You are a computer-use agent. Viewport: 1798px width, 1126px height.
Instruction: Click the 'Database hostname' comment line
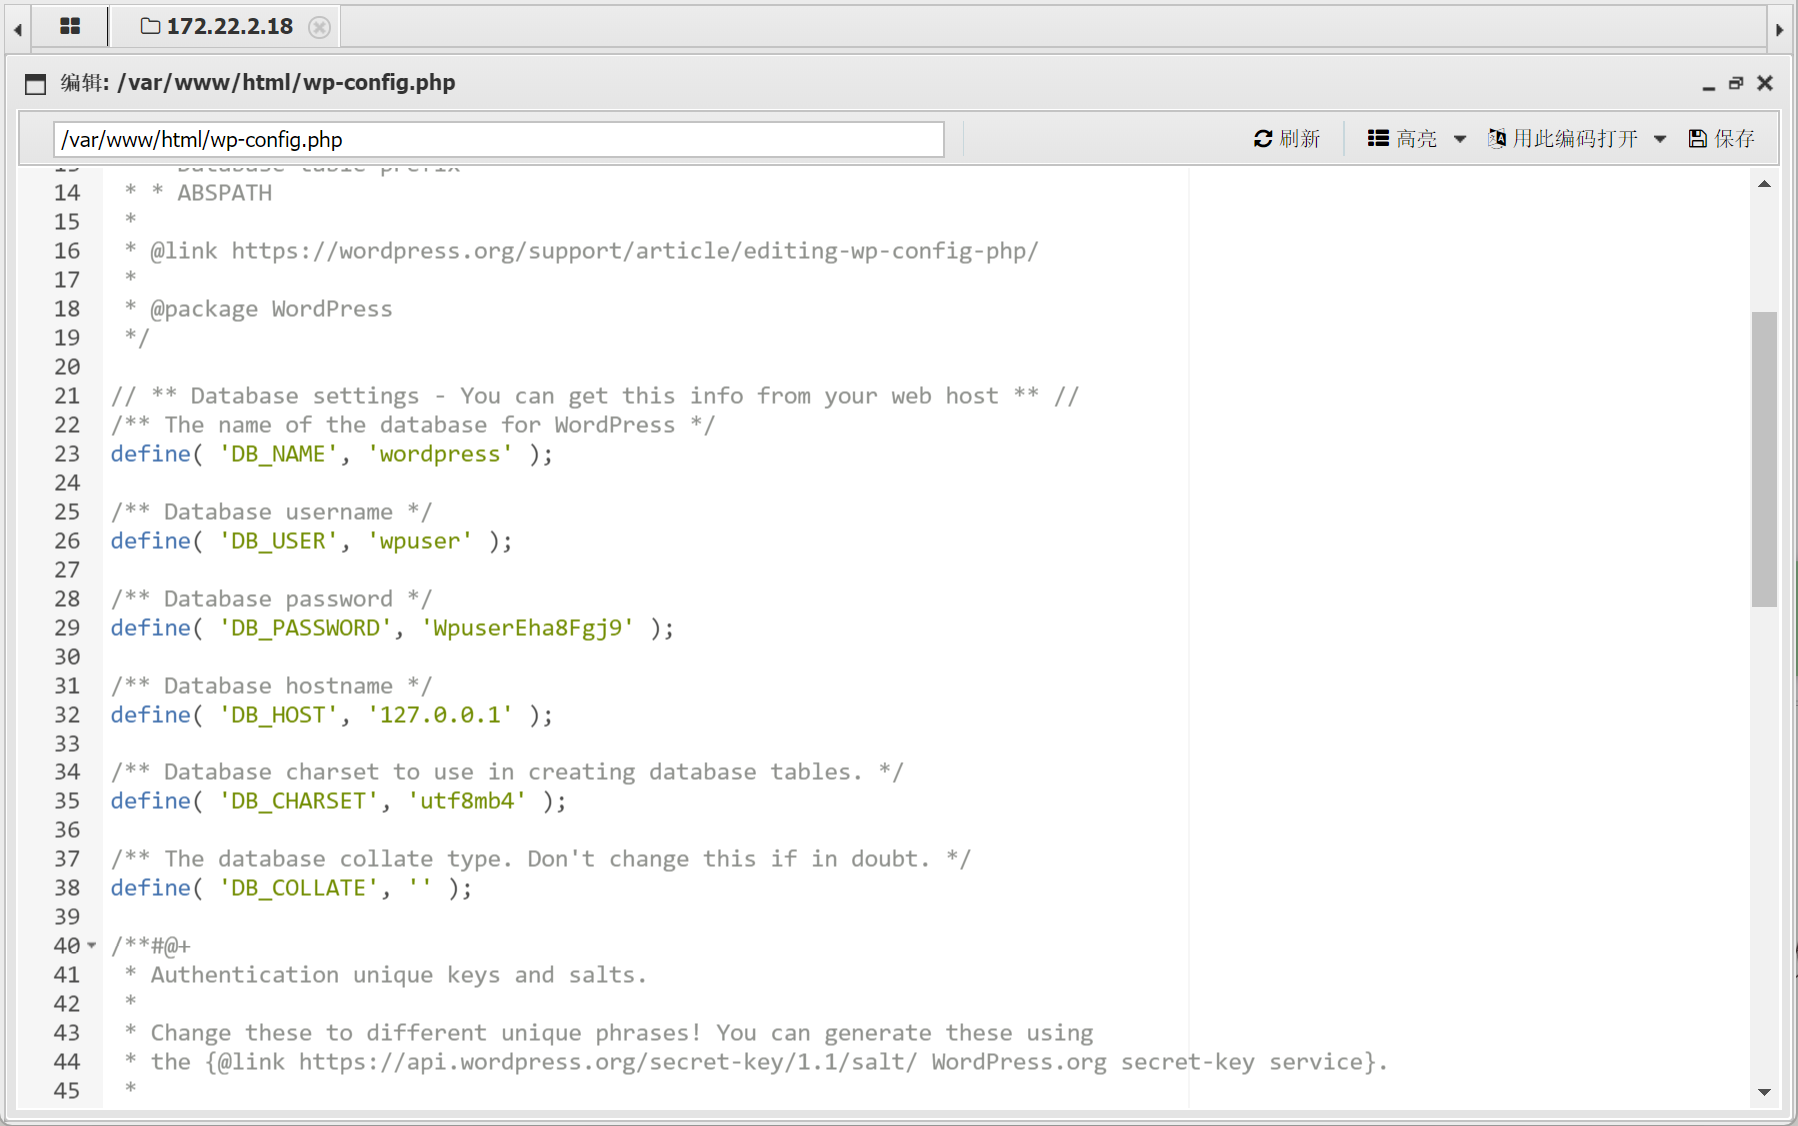[271, 686]
